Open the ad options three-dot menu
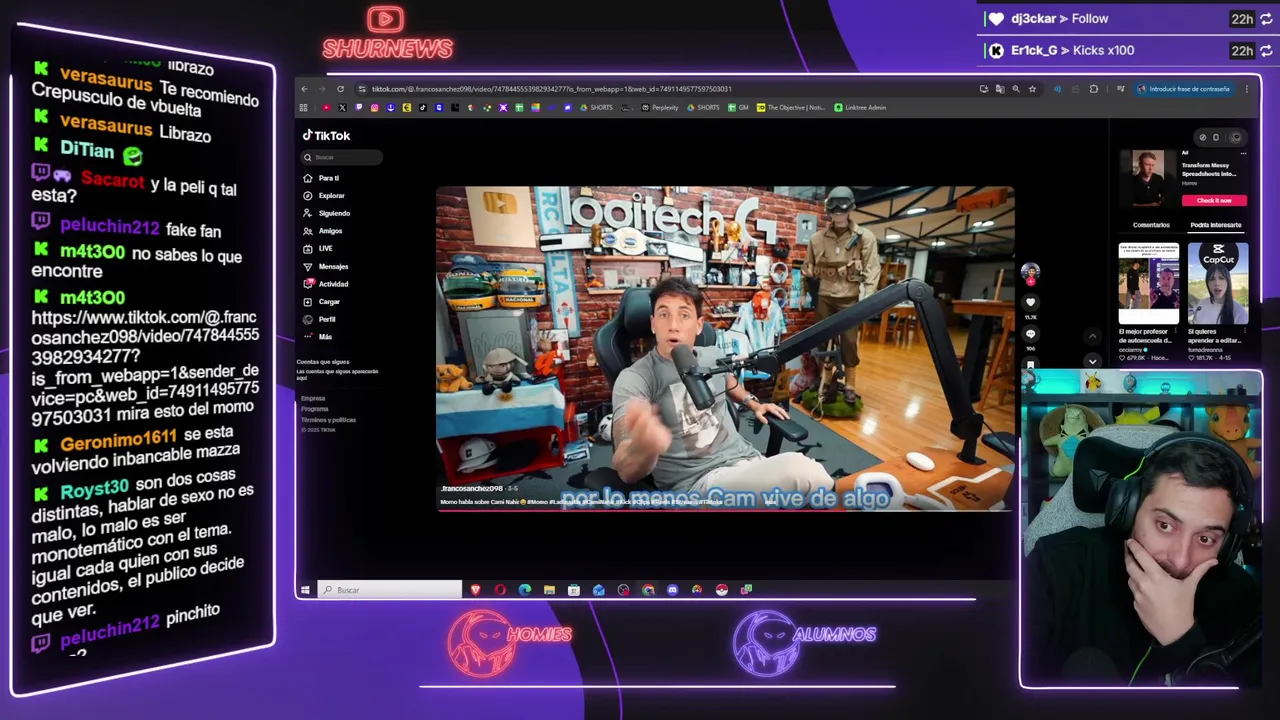1280x720 pixels. click(x=1243, y=154)
